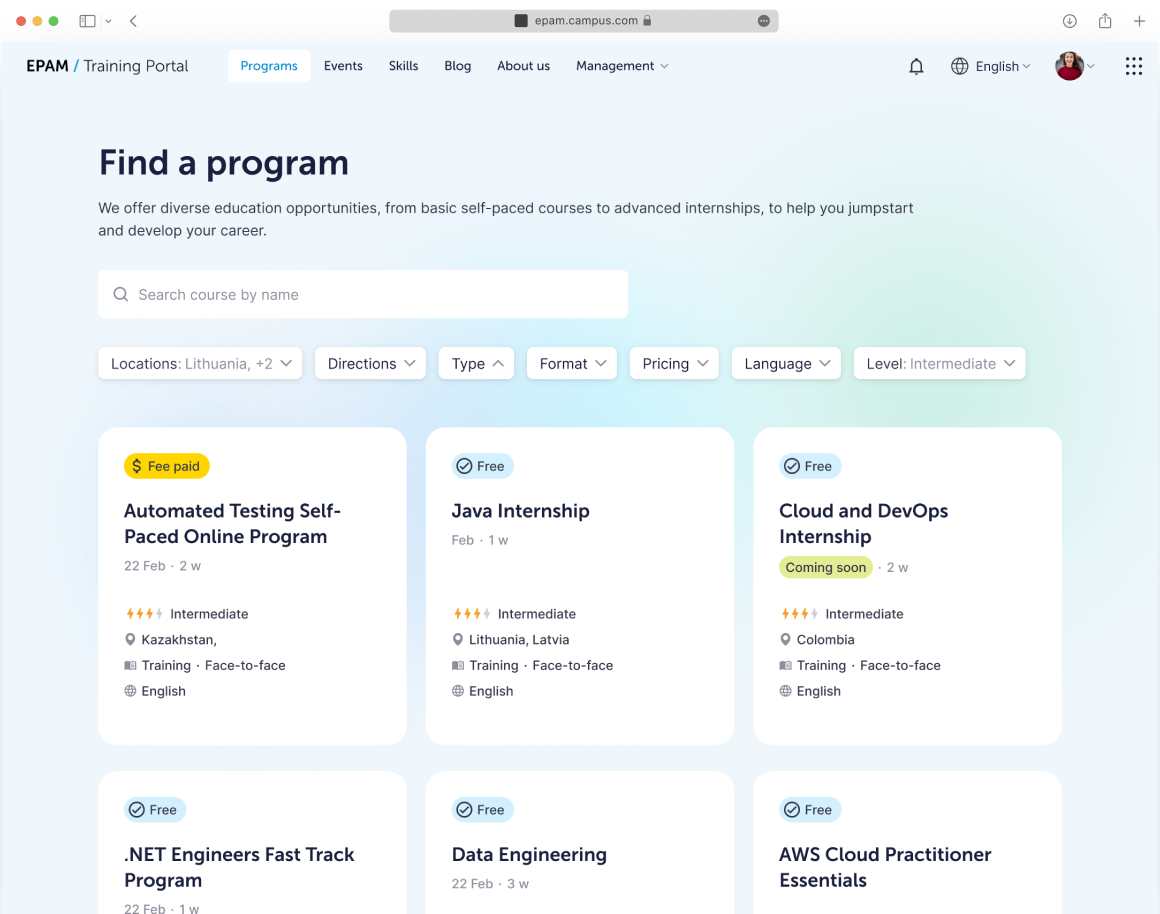Click checkmark icon on Data Engineering Free badge
Image resolution: width=1160 pixels, height=914 pixels.
(x=464, y=810)
